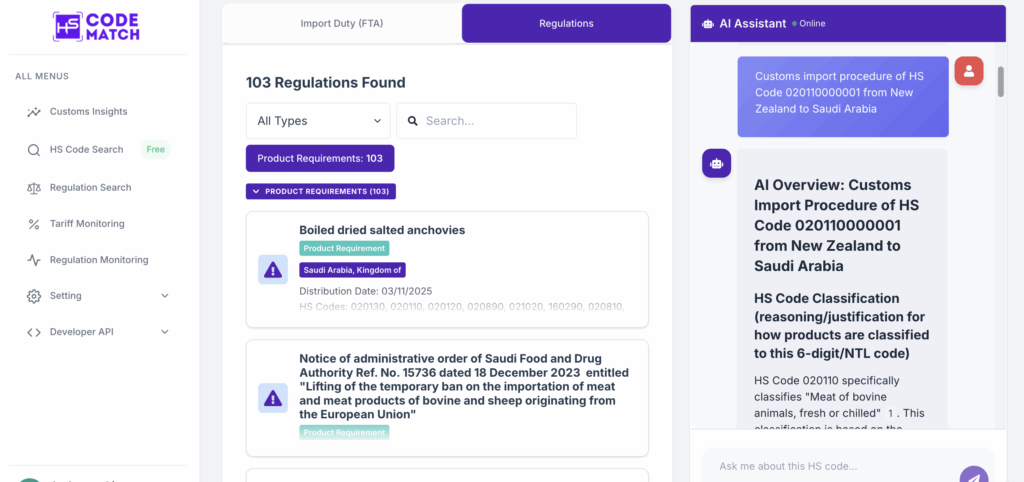
Task: Click the AI Assistant robot icon in header
Action: pos(708,24)
